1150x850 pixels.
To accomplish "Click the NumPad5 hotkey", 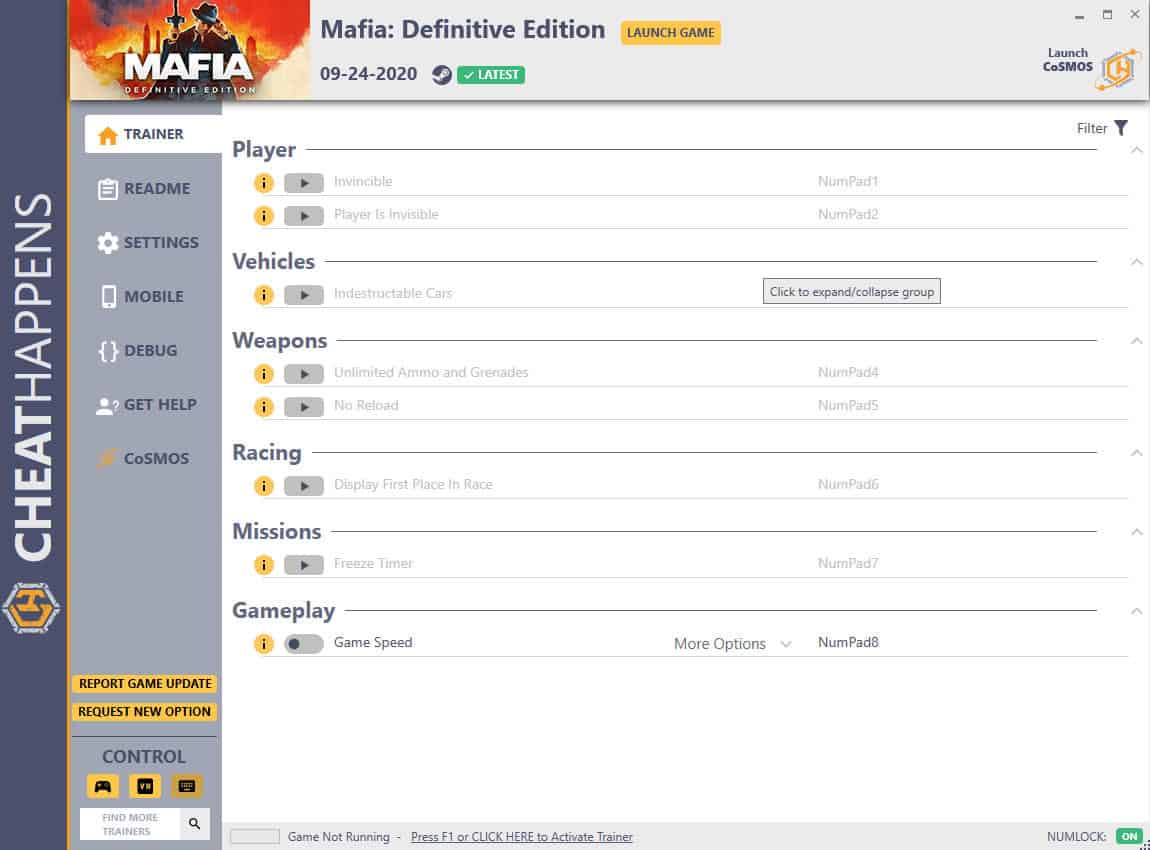I will [848, 405].
